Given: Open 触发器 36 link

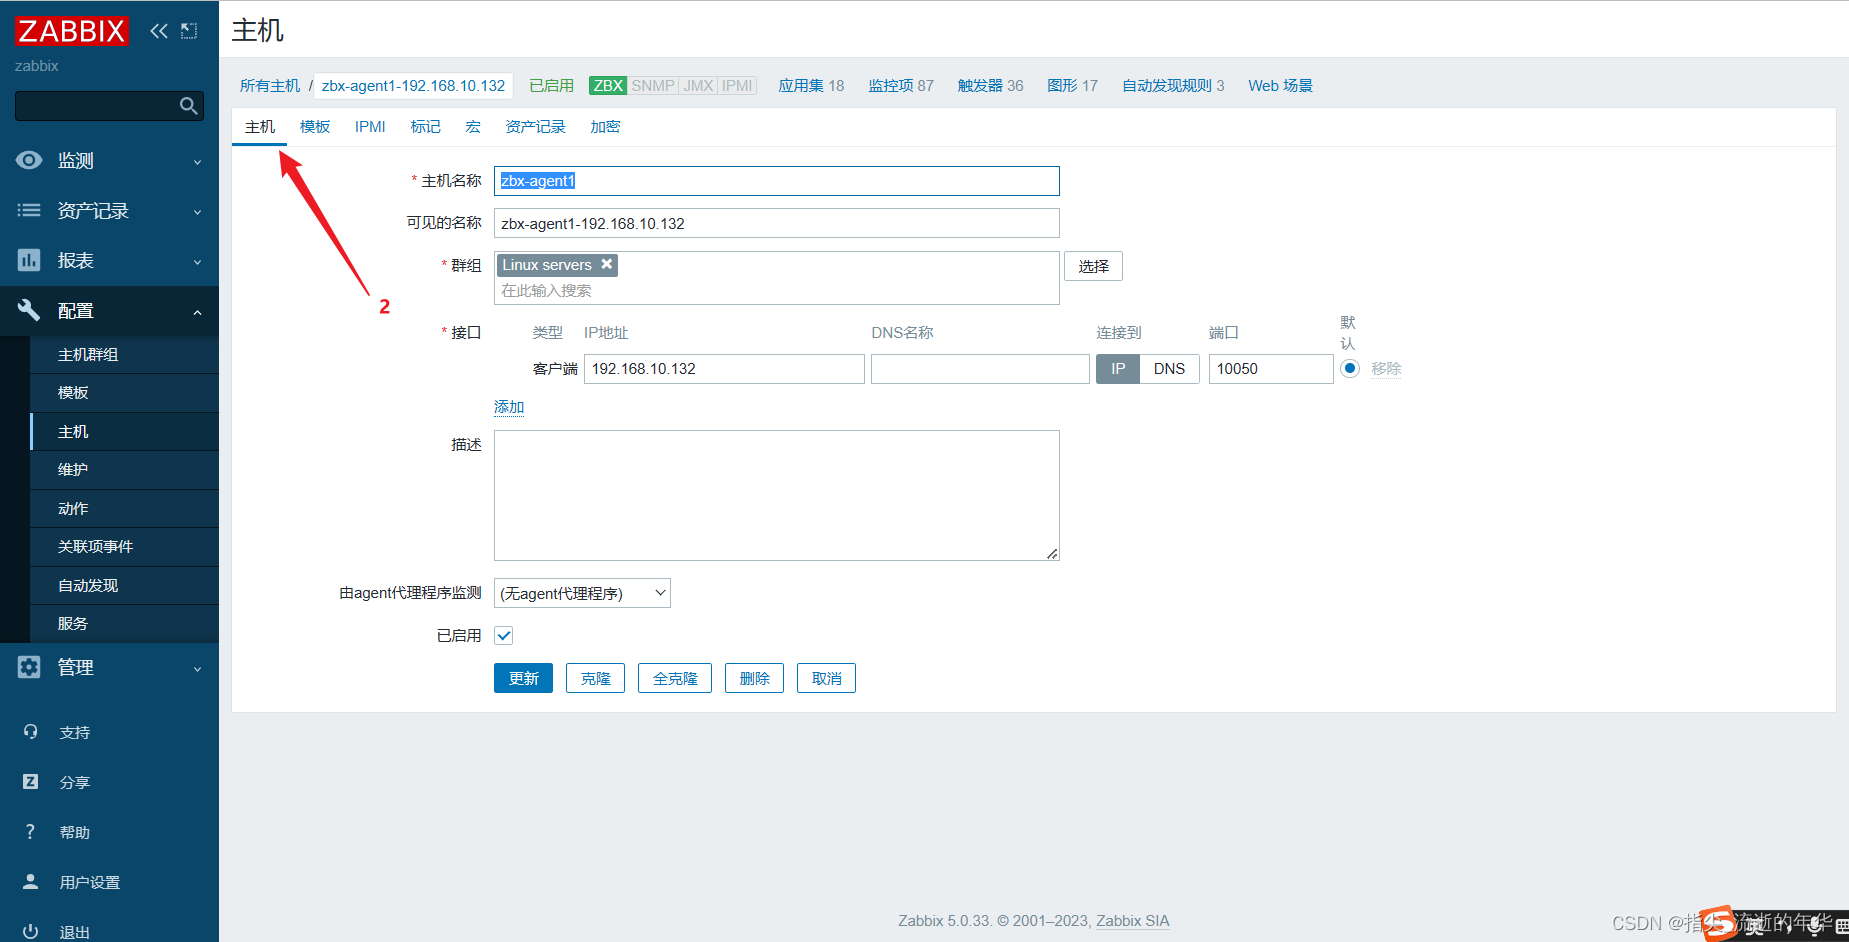Looking at the screenshot, I should 990,86.
